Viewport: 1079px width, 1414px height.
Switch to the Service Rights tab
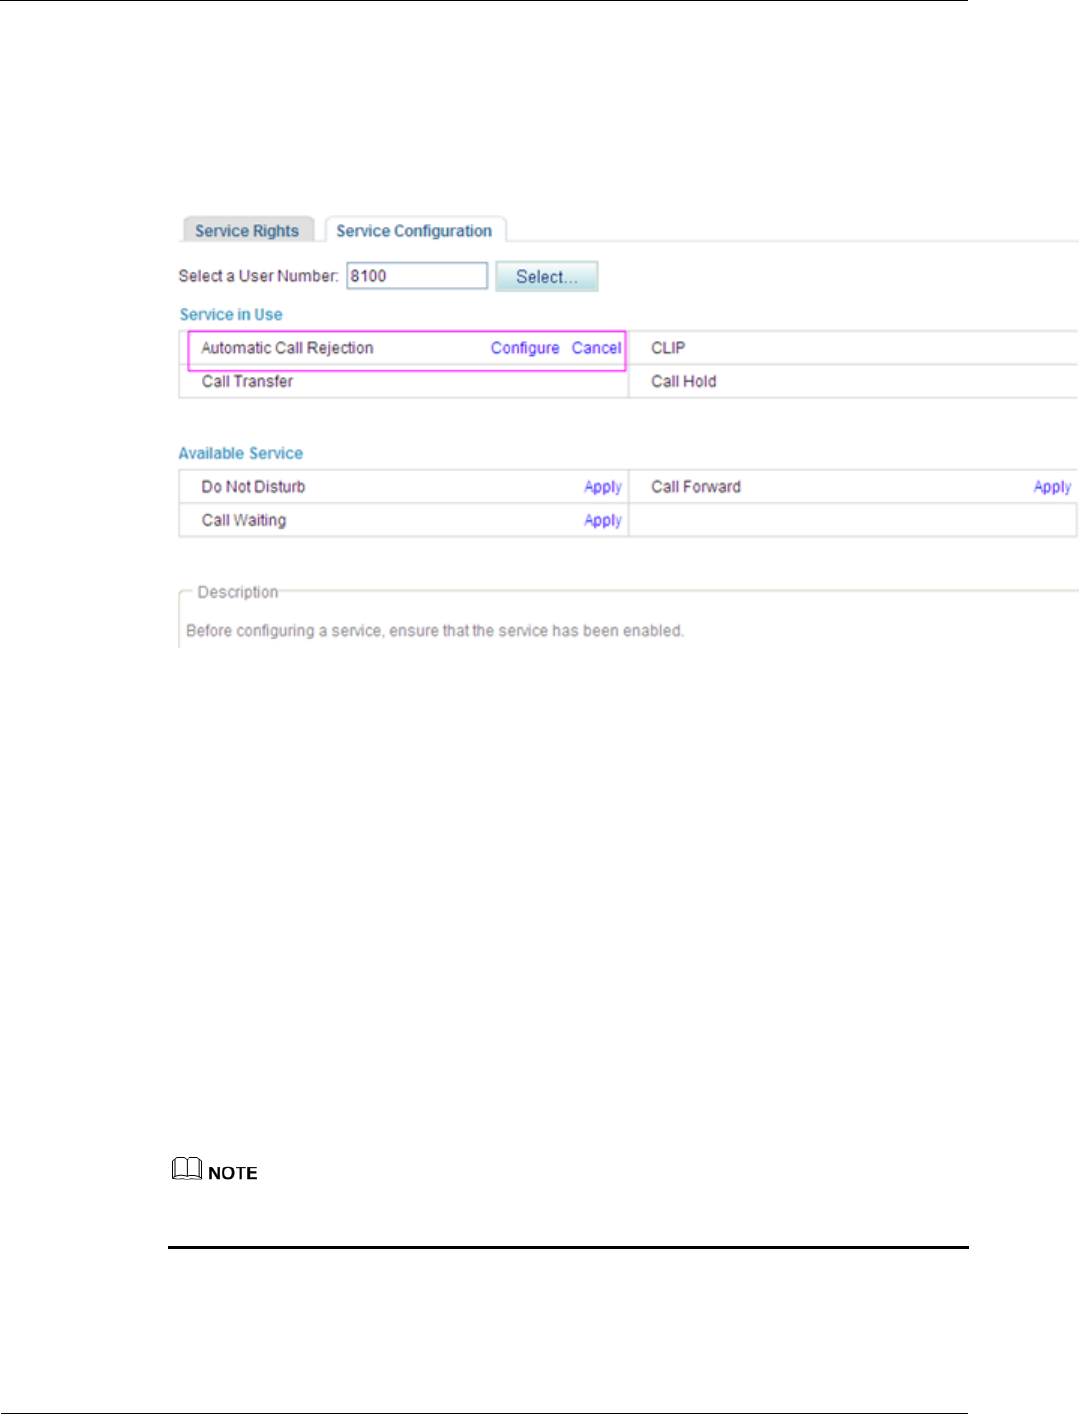tap(248, 230)
